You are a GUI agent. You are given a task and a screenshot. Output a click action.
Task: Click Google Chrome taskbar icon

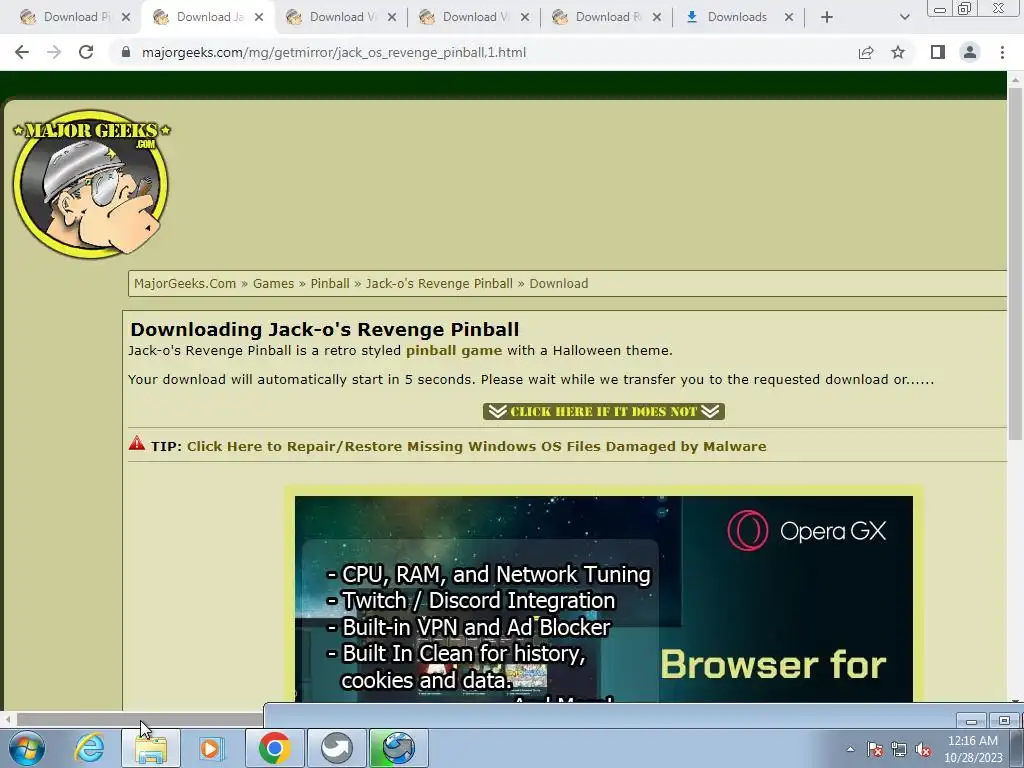[274, 748]
